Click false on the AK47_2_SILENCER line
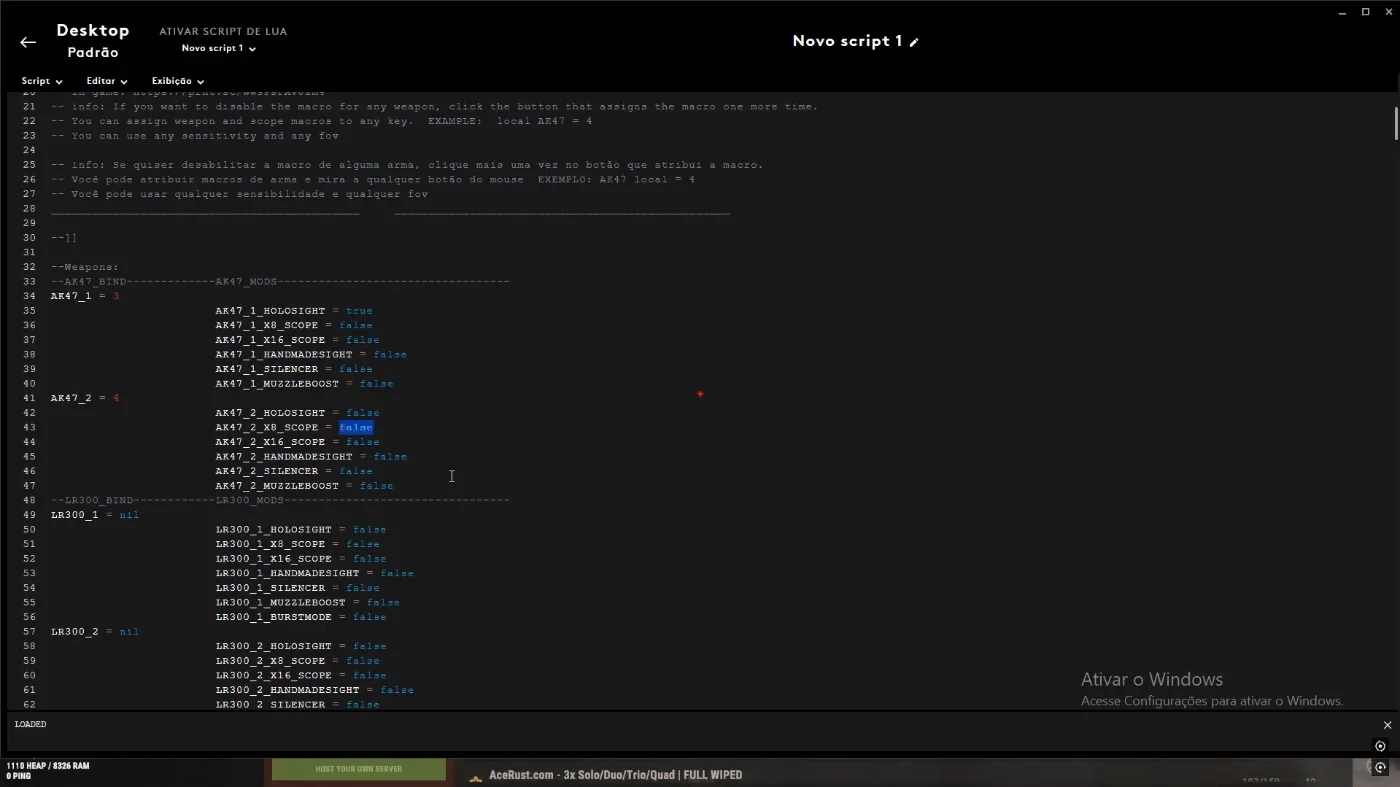Image resolution: width=1400 pixels, height=787 pixels. point(356,471)
